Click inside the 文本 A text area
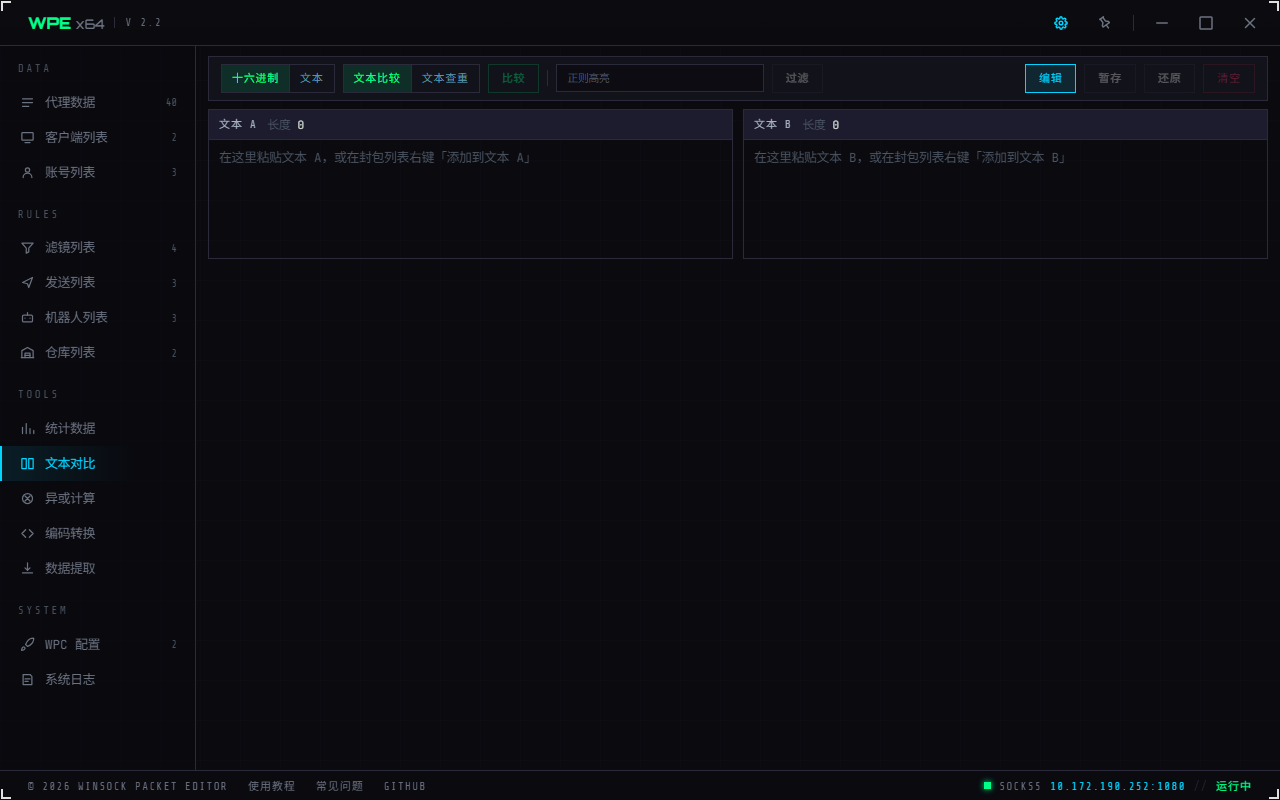Image resolution: width=1280 pixels, height=800 pixels. pyautogui.click(x=470, y=199)
